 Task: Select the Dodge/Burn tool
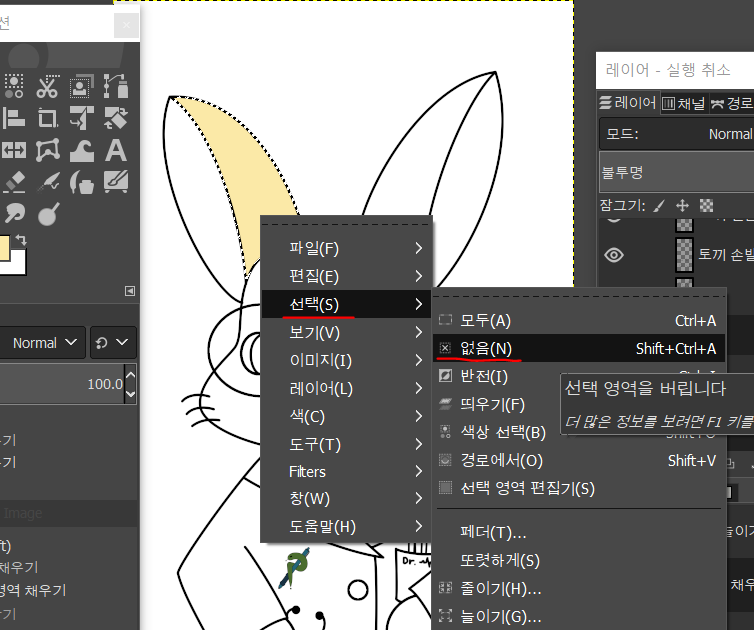click(48, 214)
